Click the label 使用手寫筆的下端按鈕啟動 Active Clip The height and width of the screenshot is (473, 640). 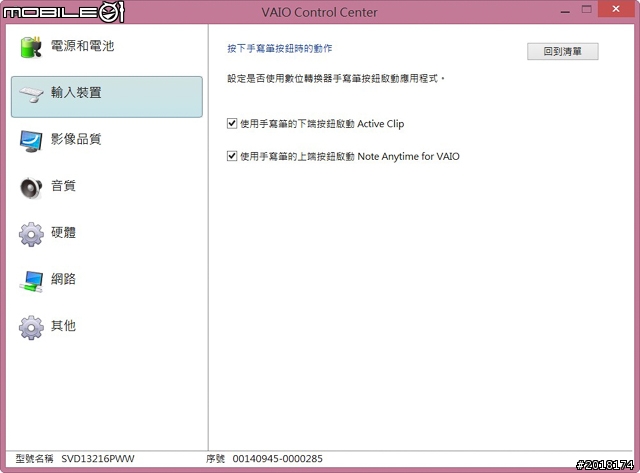322,124
